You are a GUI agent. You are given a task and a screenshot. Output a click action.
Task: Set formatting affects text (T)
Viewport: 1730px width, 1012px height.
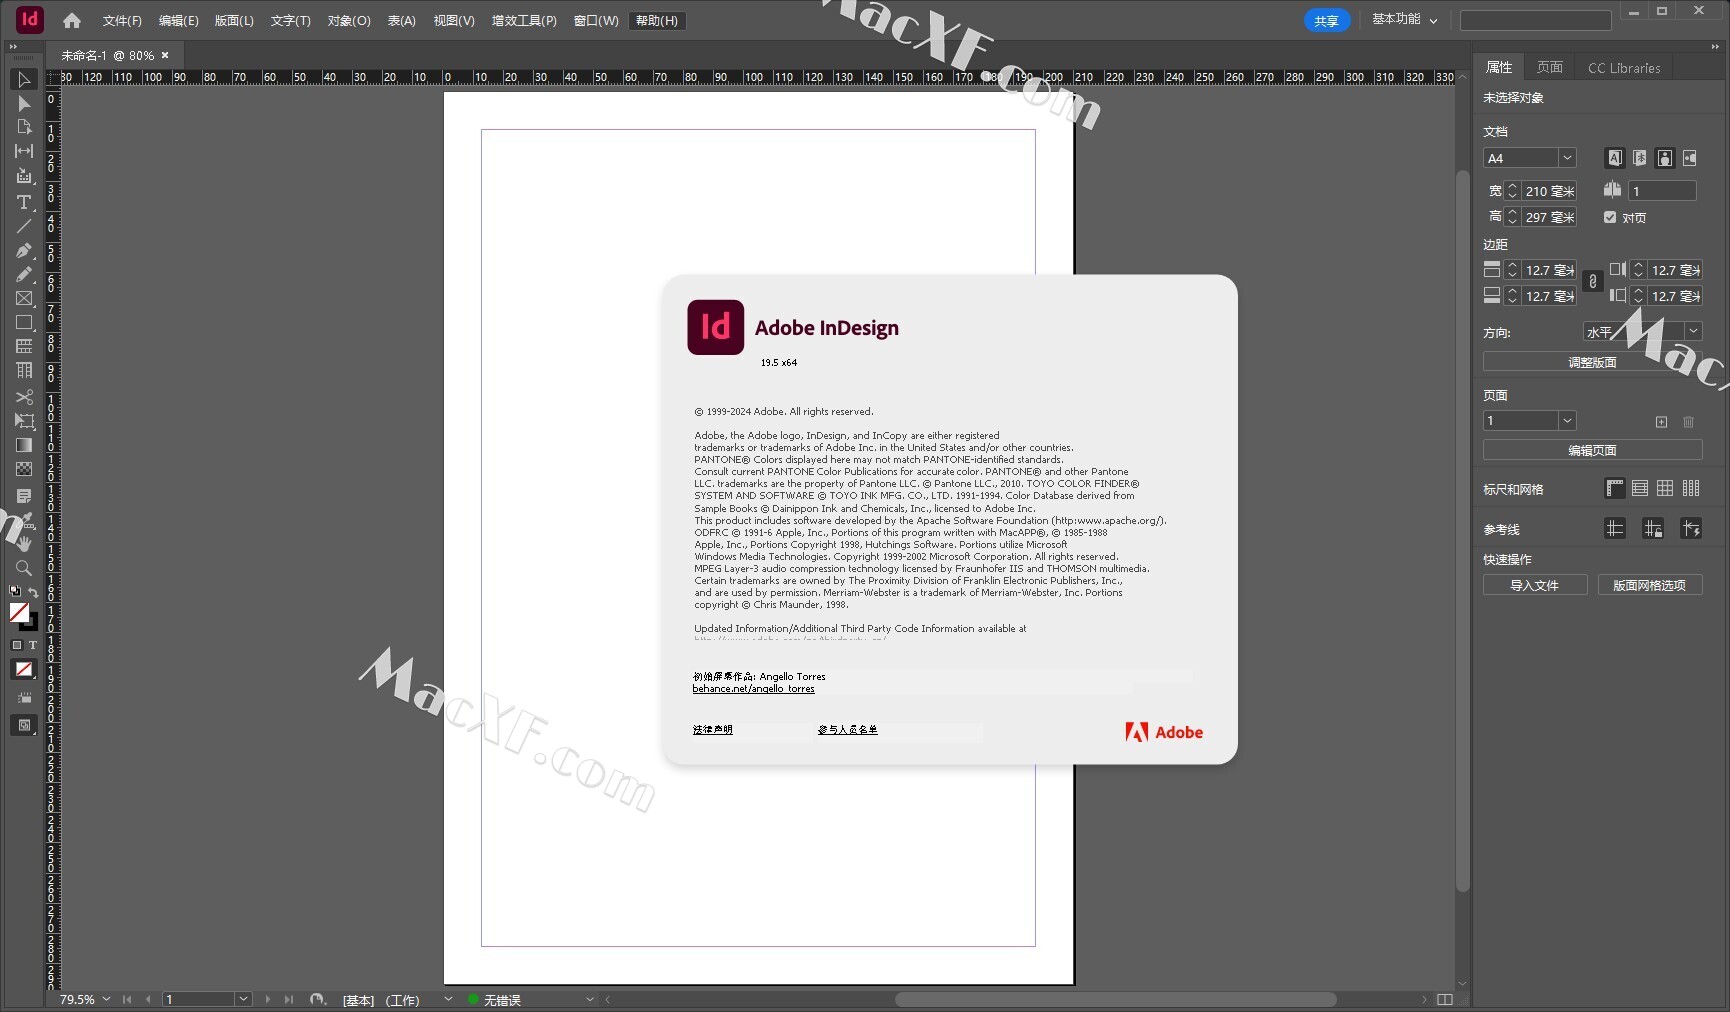pos(33,645)
